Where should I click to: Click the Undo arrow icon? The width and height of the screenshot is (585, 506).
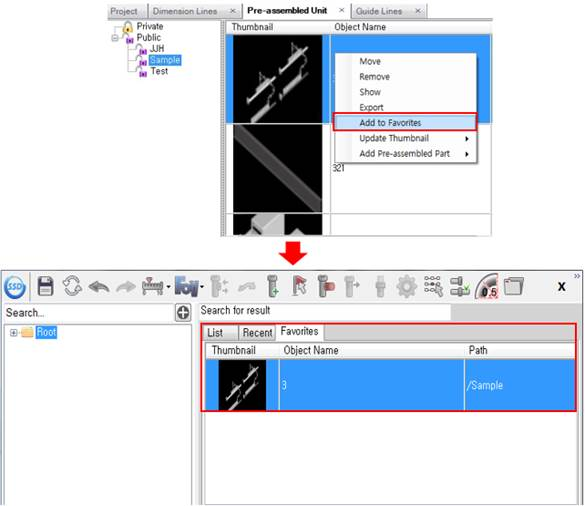tap(99, 287)
